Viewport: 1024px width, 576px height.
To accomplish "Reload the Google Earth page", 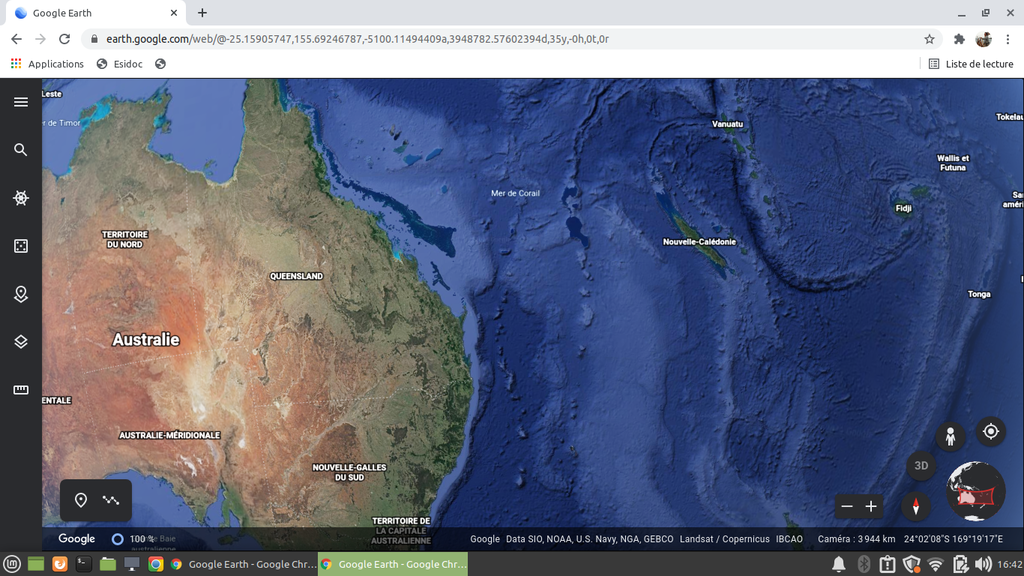I will (x=65, y=39).
